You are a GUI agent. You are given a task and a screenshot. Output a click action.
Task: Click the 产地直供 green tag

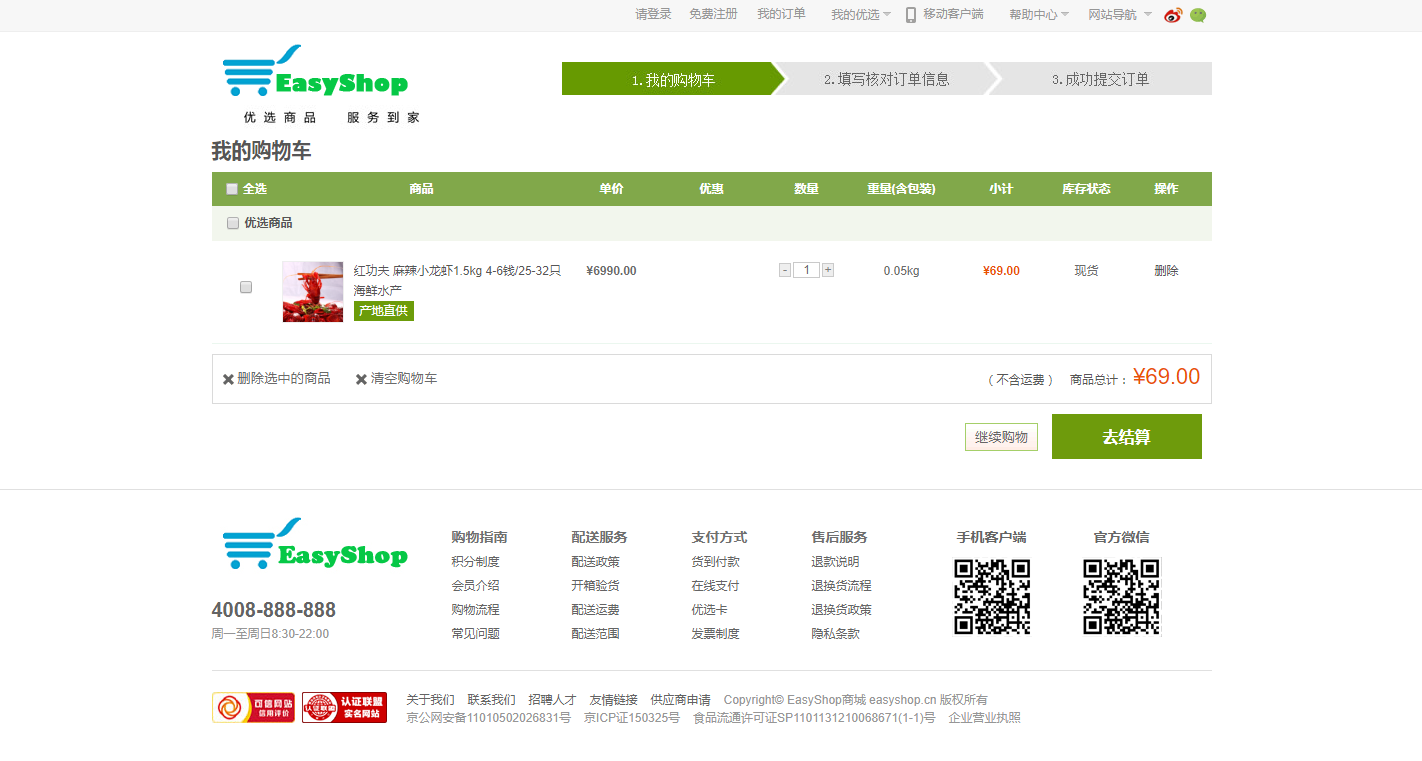coord(384,311)
